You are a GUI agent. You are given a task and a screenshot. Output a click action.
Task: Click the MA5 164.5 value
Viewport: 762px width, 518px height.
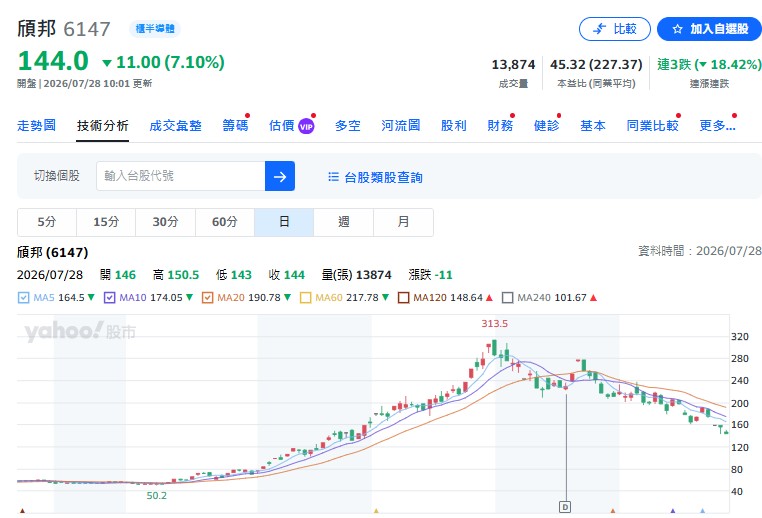pos(71,297)
